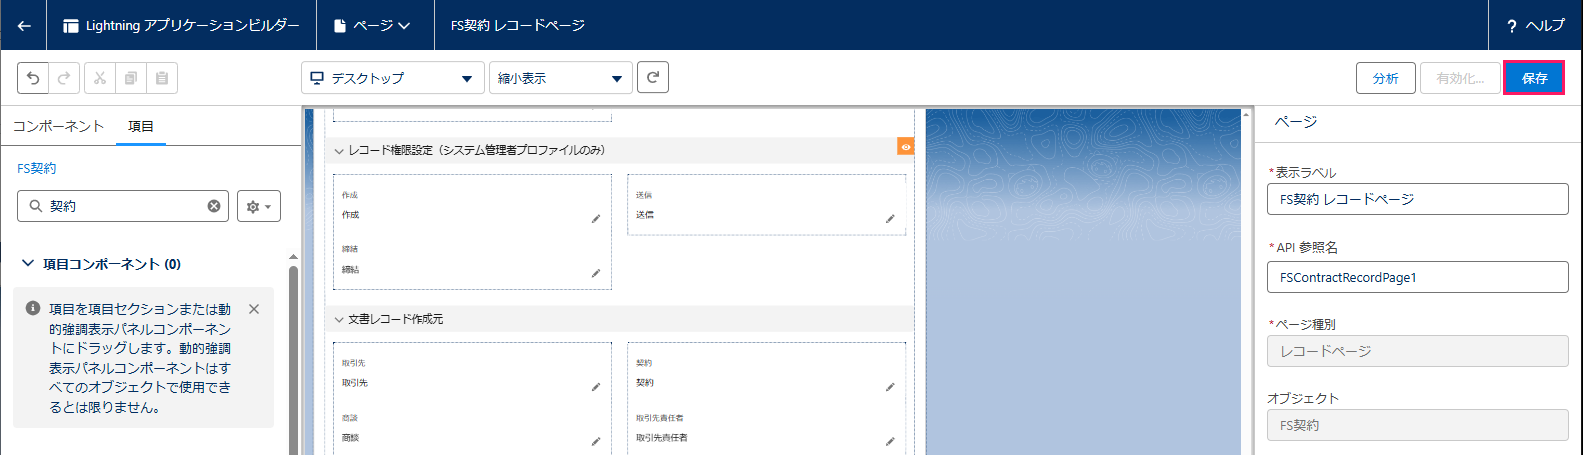The width and height of the screenshot is (1583, 455).
Task: Click the left panel vertical scrollbar
Action: pos(293,360)
